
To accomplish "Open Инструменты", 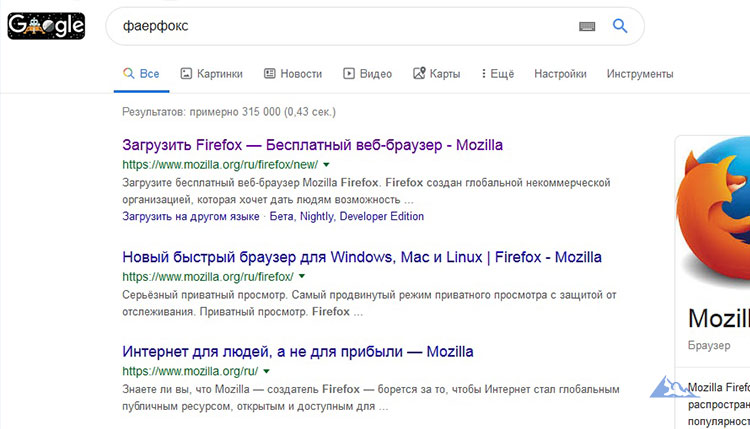I will [640, 74].
